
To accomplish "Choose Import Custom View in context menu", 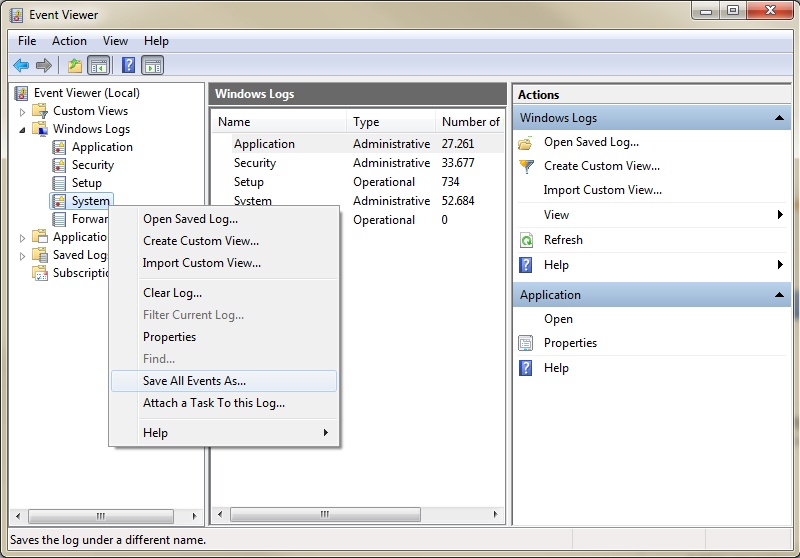I will (x=224, y=263).
